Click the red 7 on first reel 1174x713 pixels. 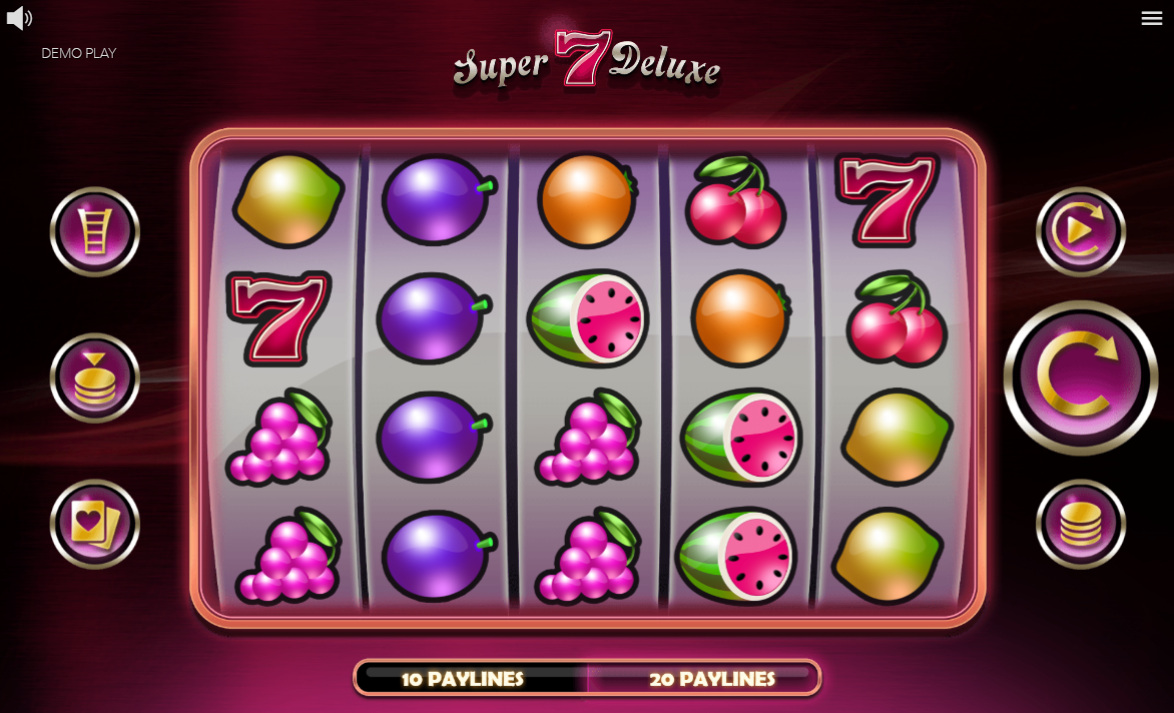pos(279,318)
